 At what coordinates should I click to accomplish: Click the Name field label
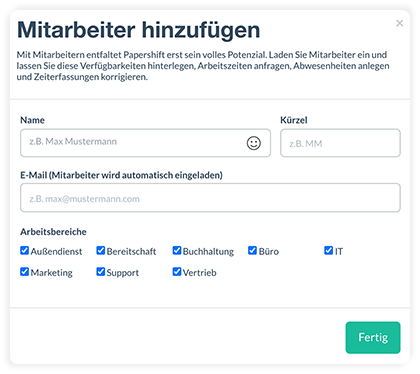[32, 120]
